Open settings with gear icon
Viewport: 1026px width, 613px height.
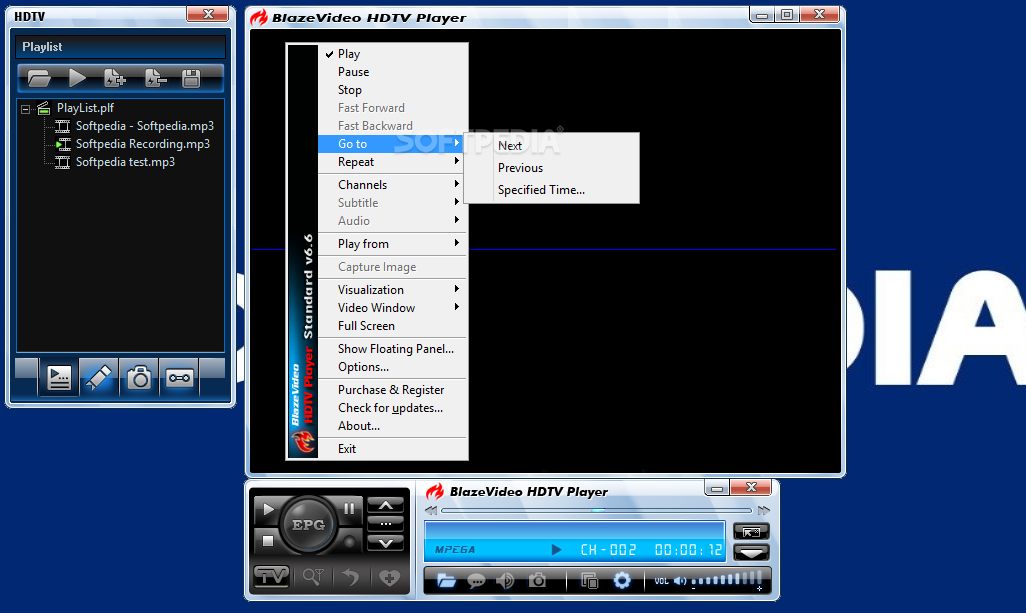pyautogui.click(x=622, y=580)
